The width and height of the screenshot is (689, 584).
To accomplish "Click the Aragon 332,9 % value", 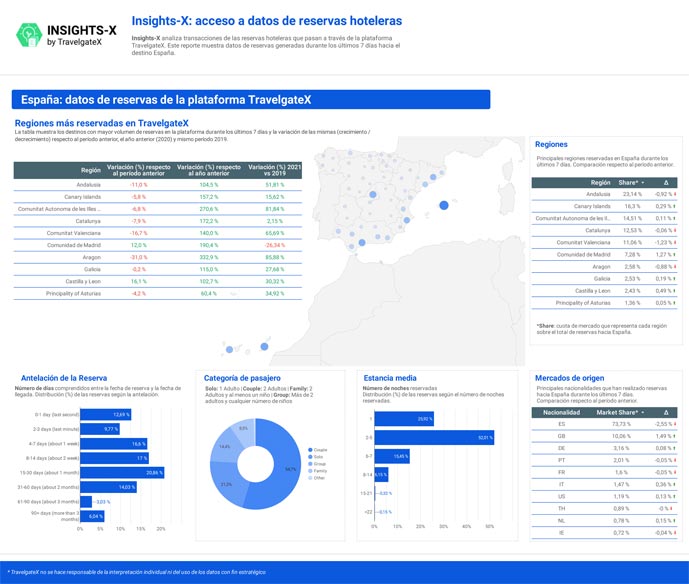I will pos(209,257).
